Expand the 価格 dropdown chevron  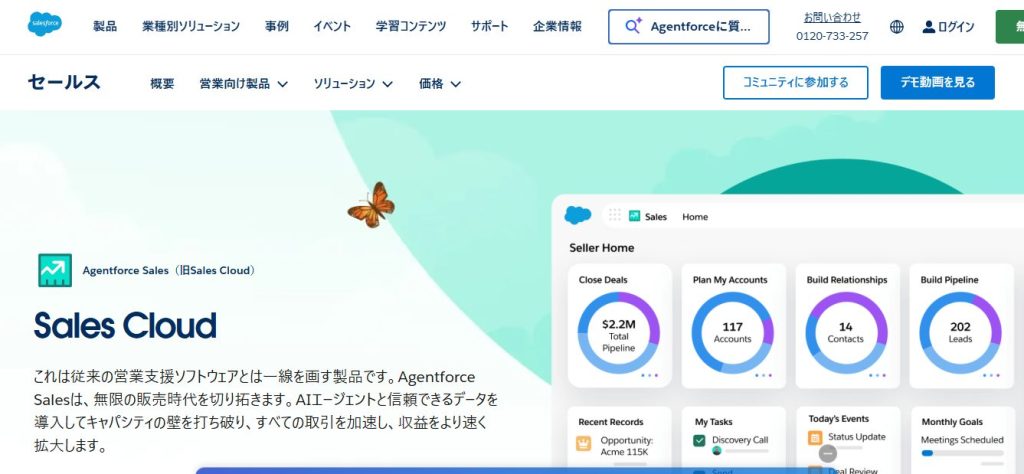click(x=456, y=84)
